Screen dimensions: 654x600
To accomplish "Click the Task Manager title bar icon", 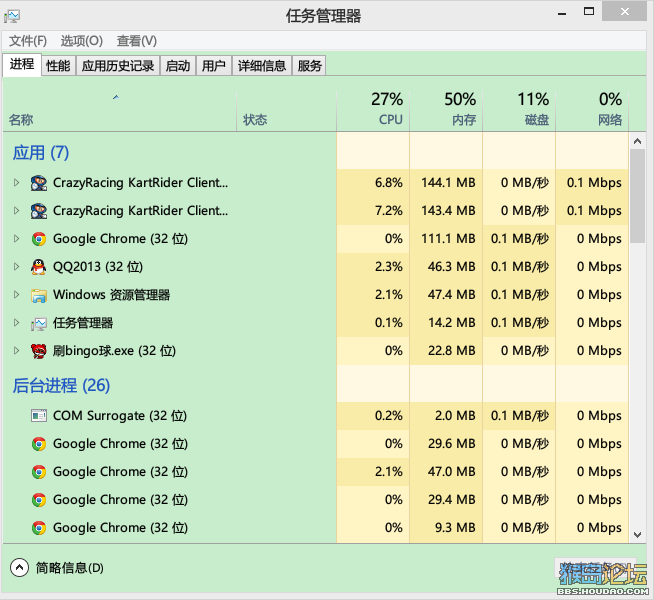I will (12, 16).
